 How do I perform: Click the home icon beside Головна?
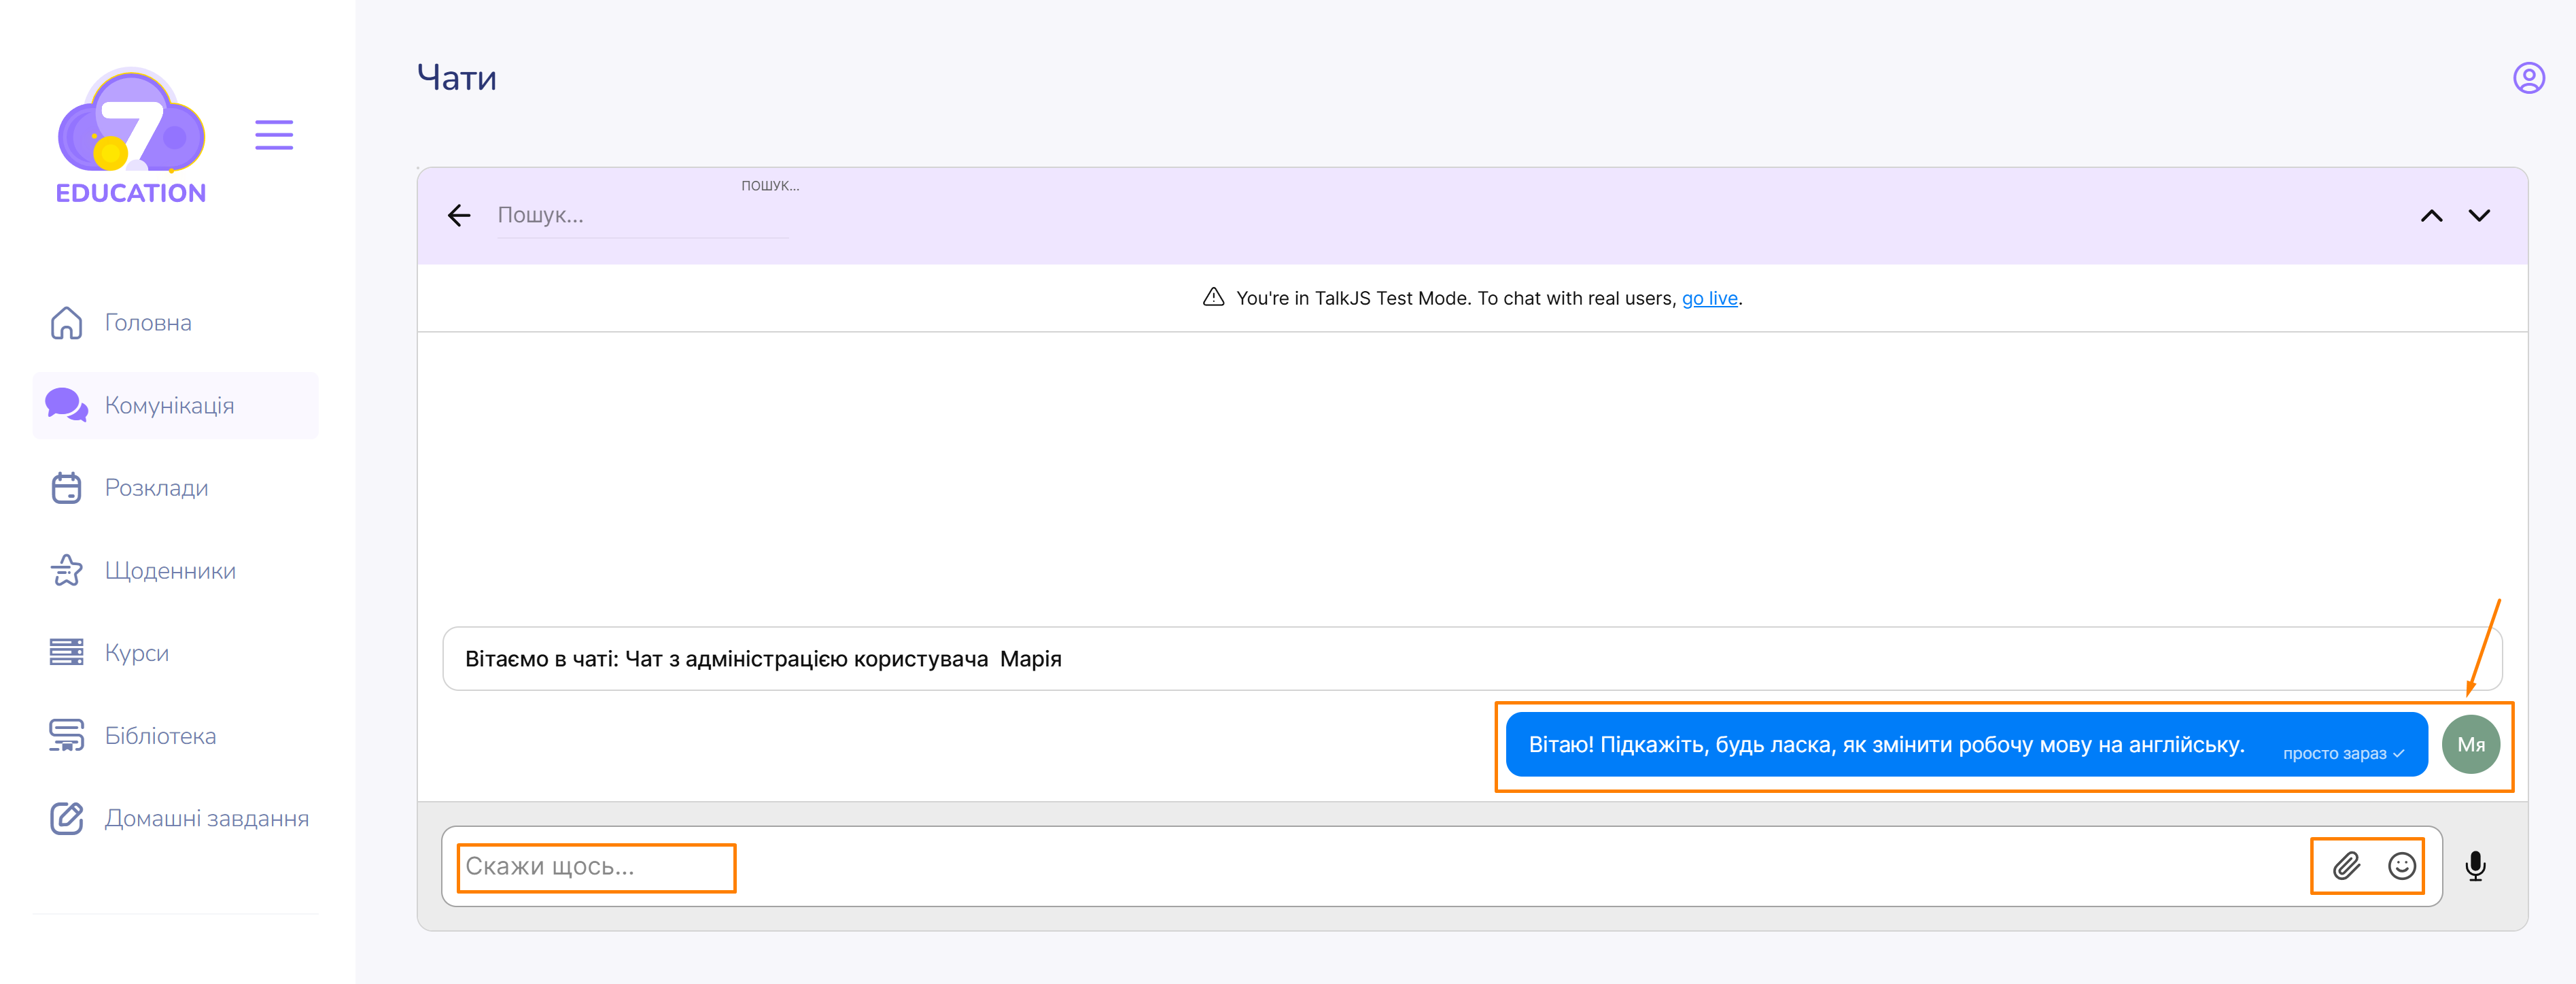point(67,323)
